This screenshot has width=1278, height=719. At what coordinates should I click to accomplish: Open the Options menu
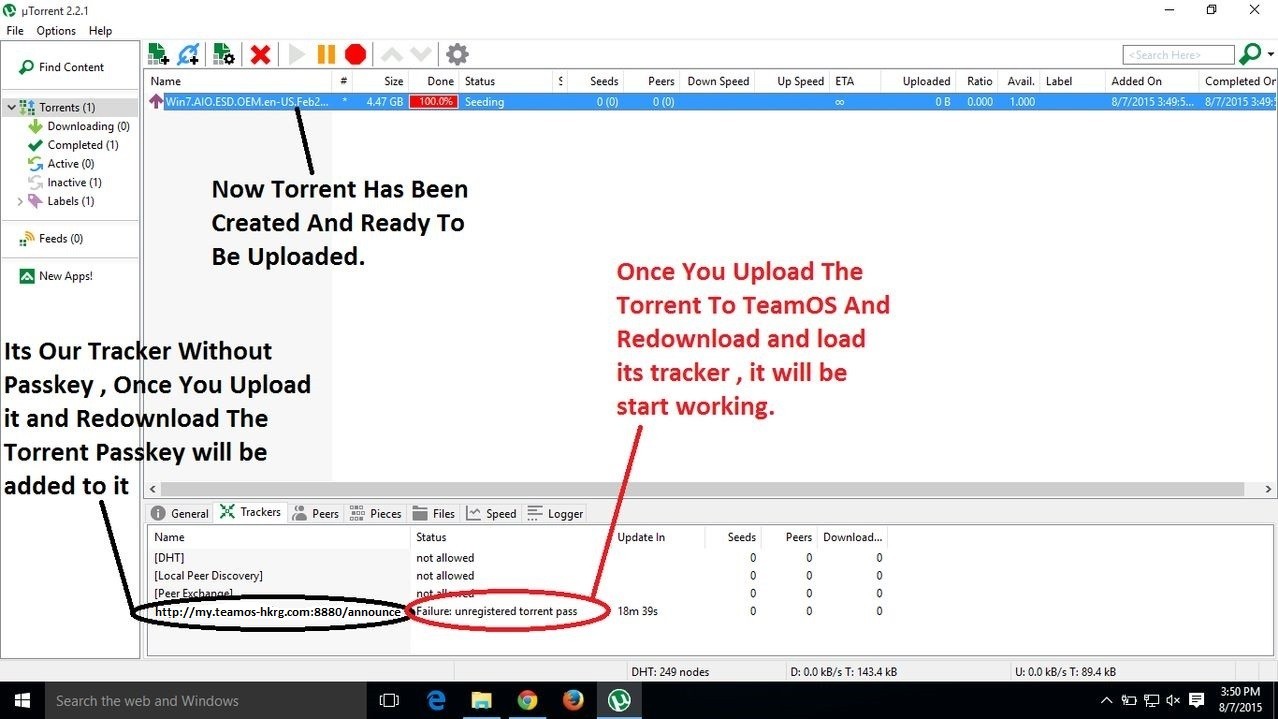point(56,31)
